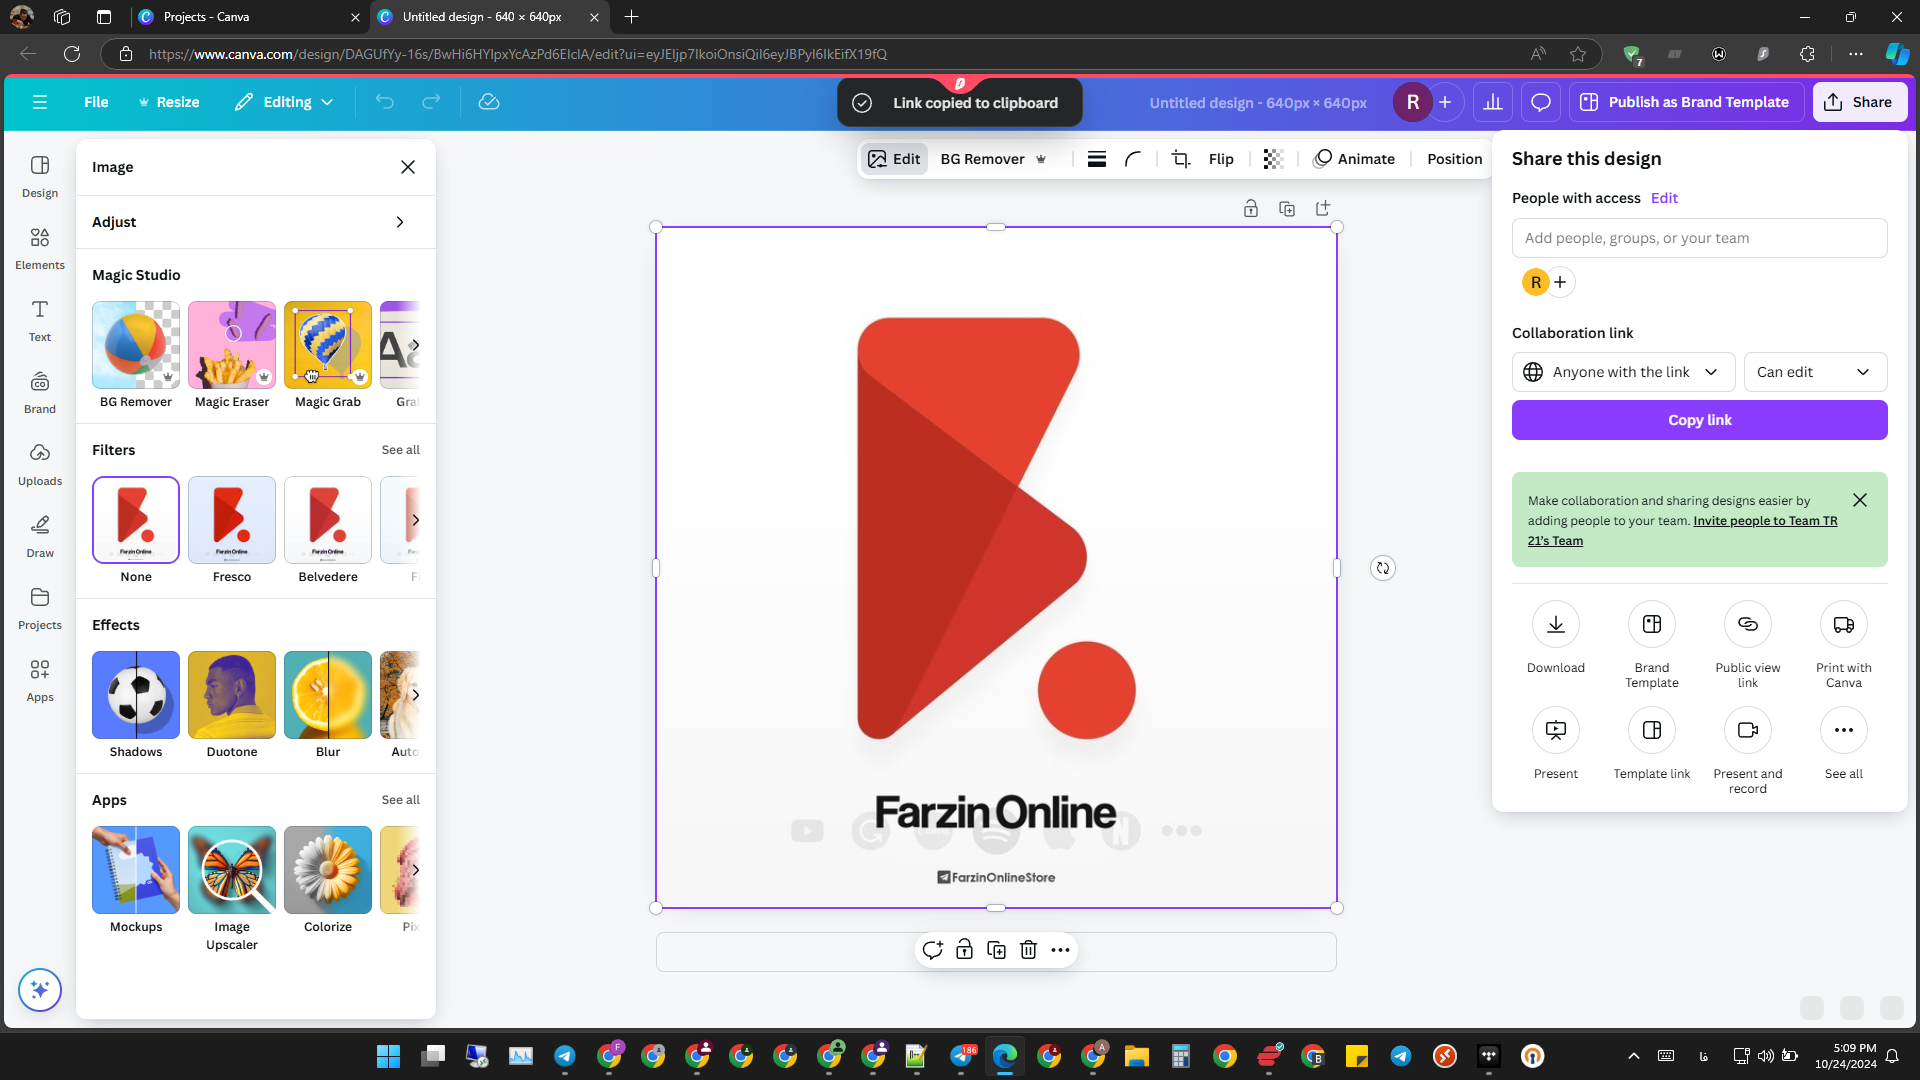Click the Add people, groups, or team field

coord(1700,238)
